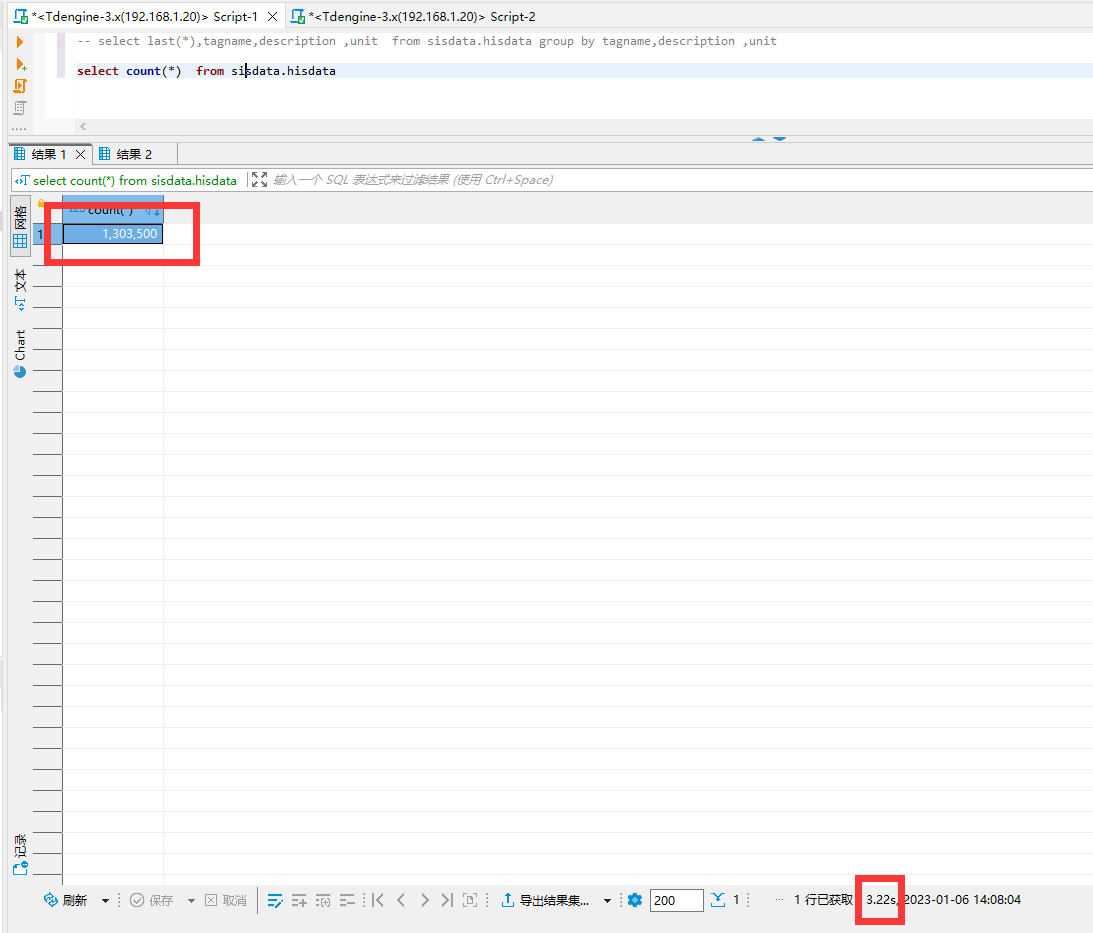Click the 导出结果集 export button
Viewport: 1093px width, 933px height.
click(x=545, y=900)
